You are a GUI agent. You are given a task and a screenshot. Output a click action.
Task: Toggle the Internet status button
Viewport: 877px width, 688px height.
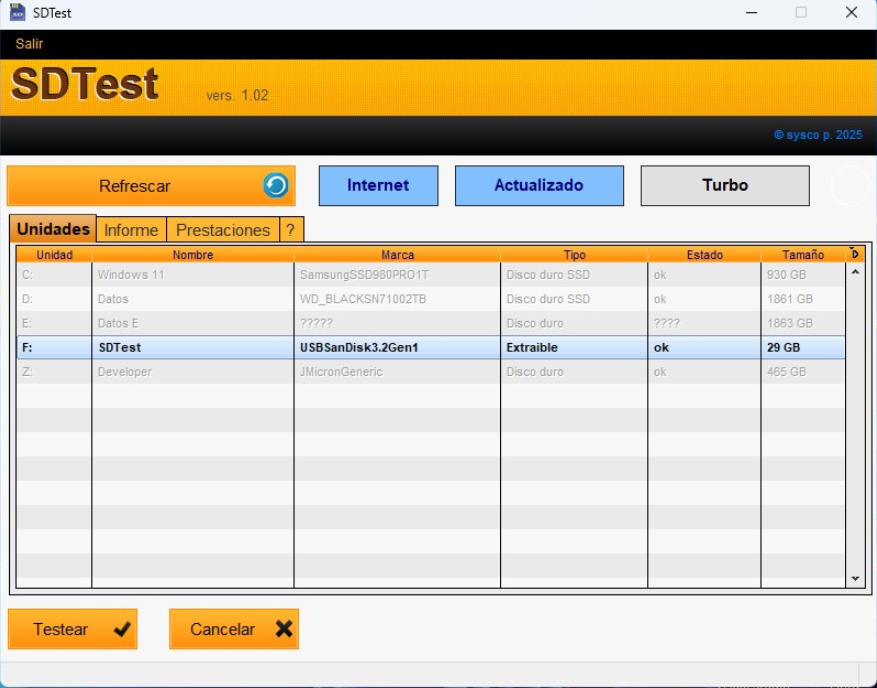(x=378, y=185)
